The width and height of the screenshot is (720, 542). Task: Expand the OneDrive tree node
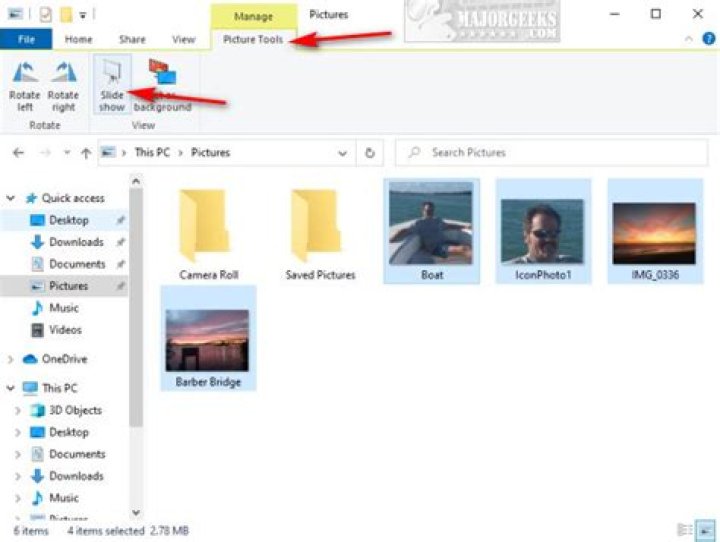click(11, 359)
